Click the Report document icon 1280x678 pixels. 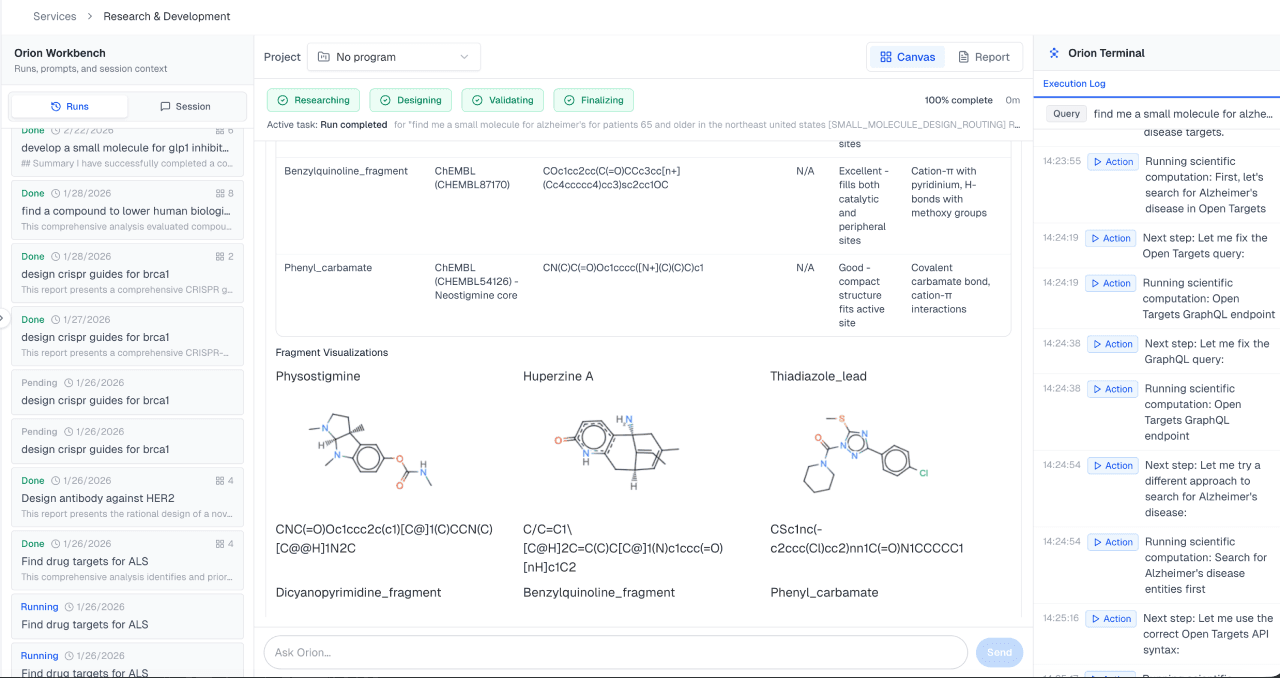point(962,57)
